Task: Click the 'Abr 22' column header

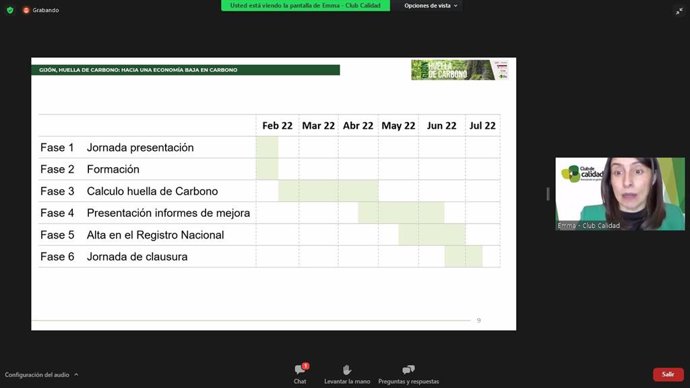Action: 358,126
